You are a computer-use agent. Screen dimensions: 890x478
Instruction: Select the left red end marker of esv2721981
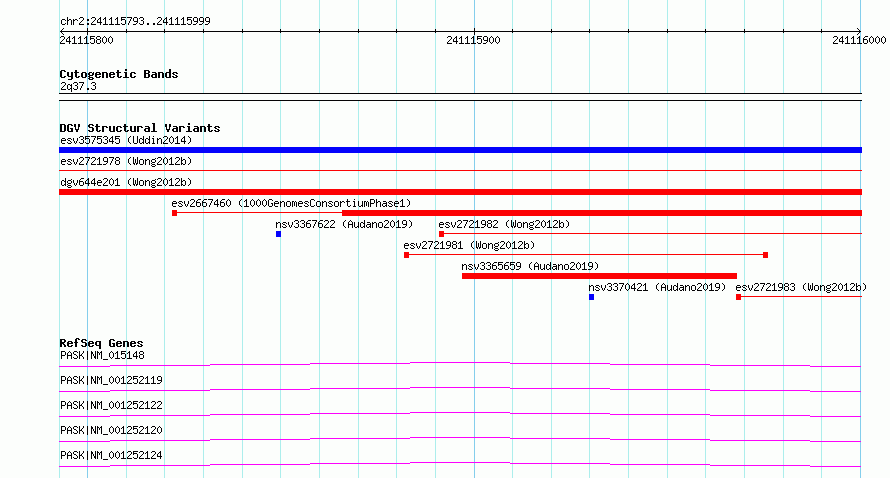pos(406,255)
